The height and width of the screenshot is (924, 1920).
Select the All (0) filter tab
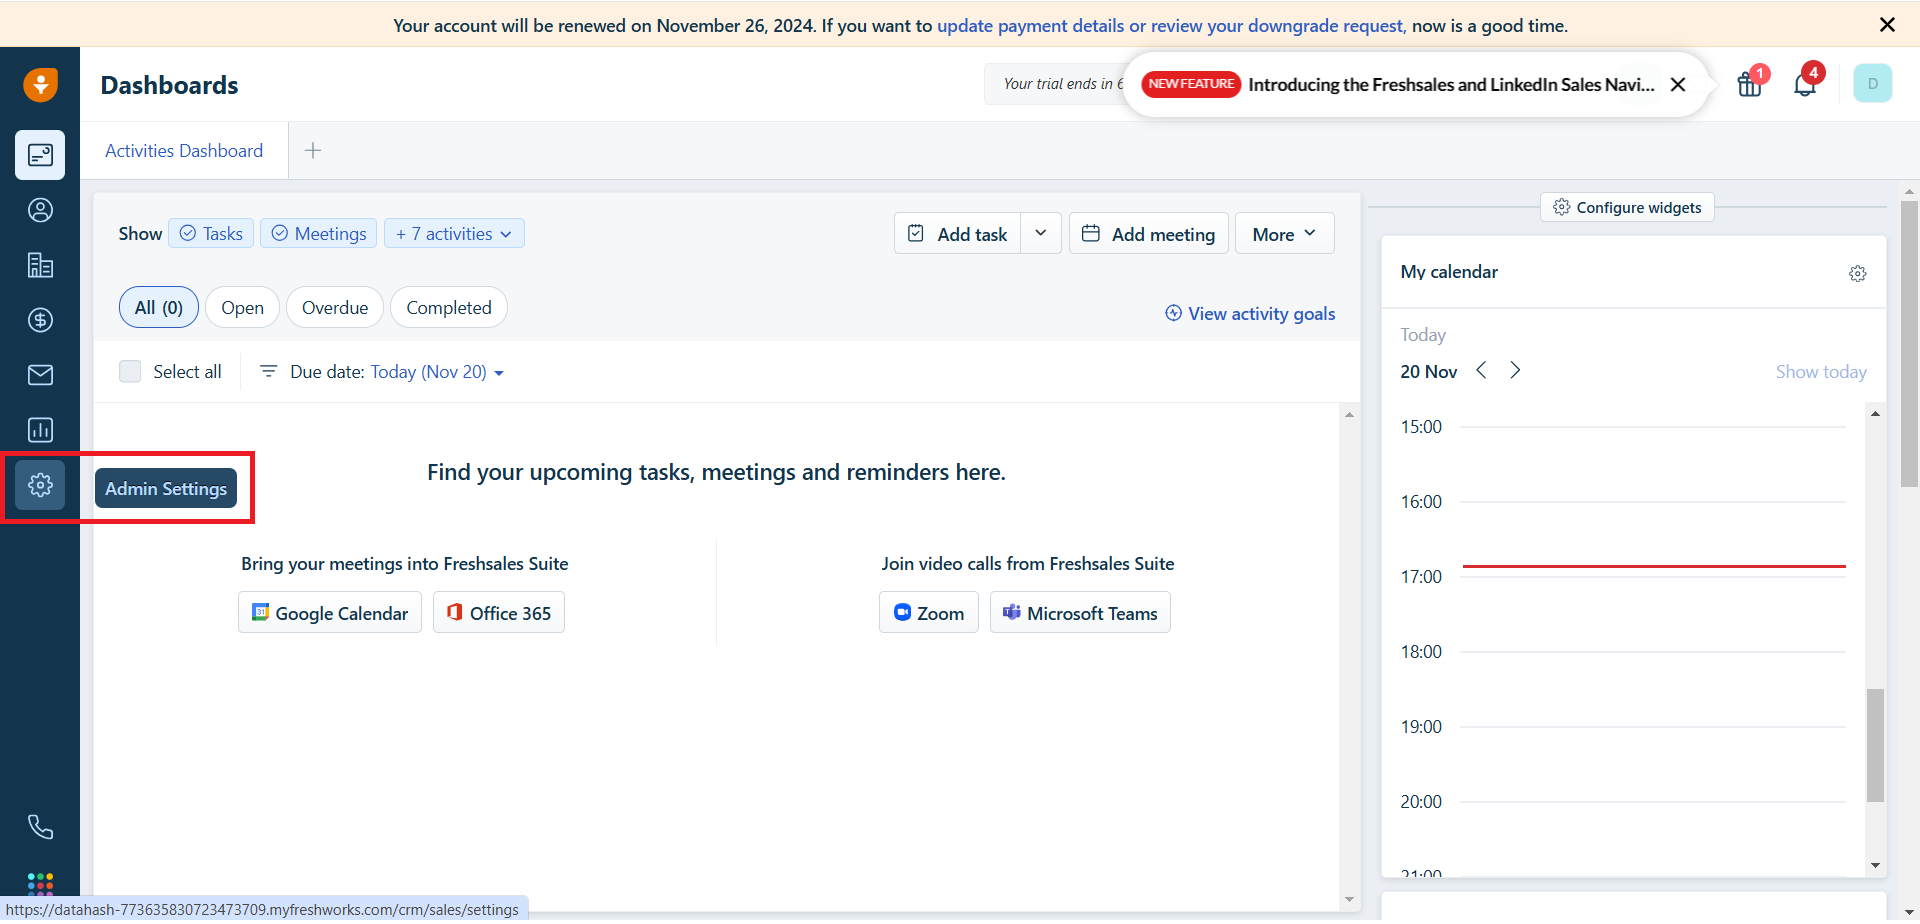pos(159,308)
